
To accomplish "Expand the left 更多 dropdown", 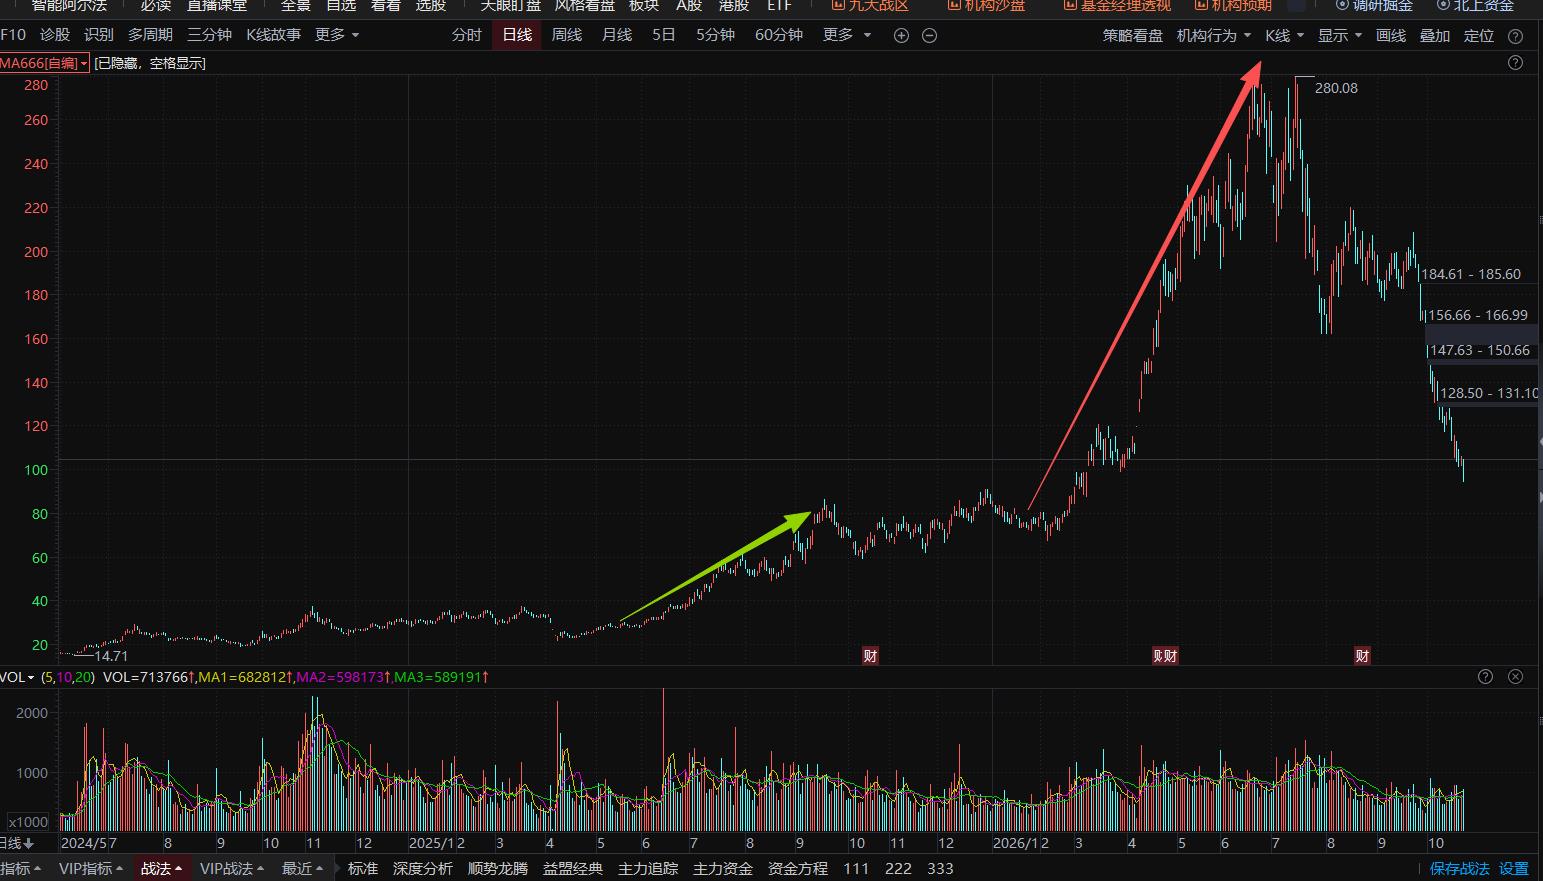I will coord(336,35).
